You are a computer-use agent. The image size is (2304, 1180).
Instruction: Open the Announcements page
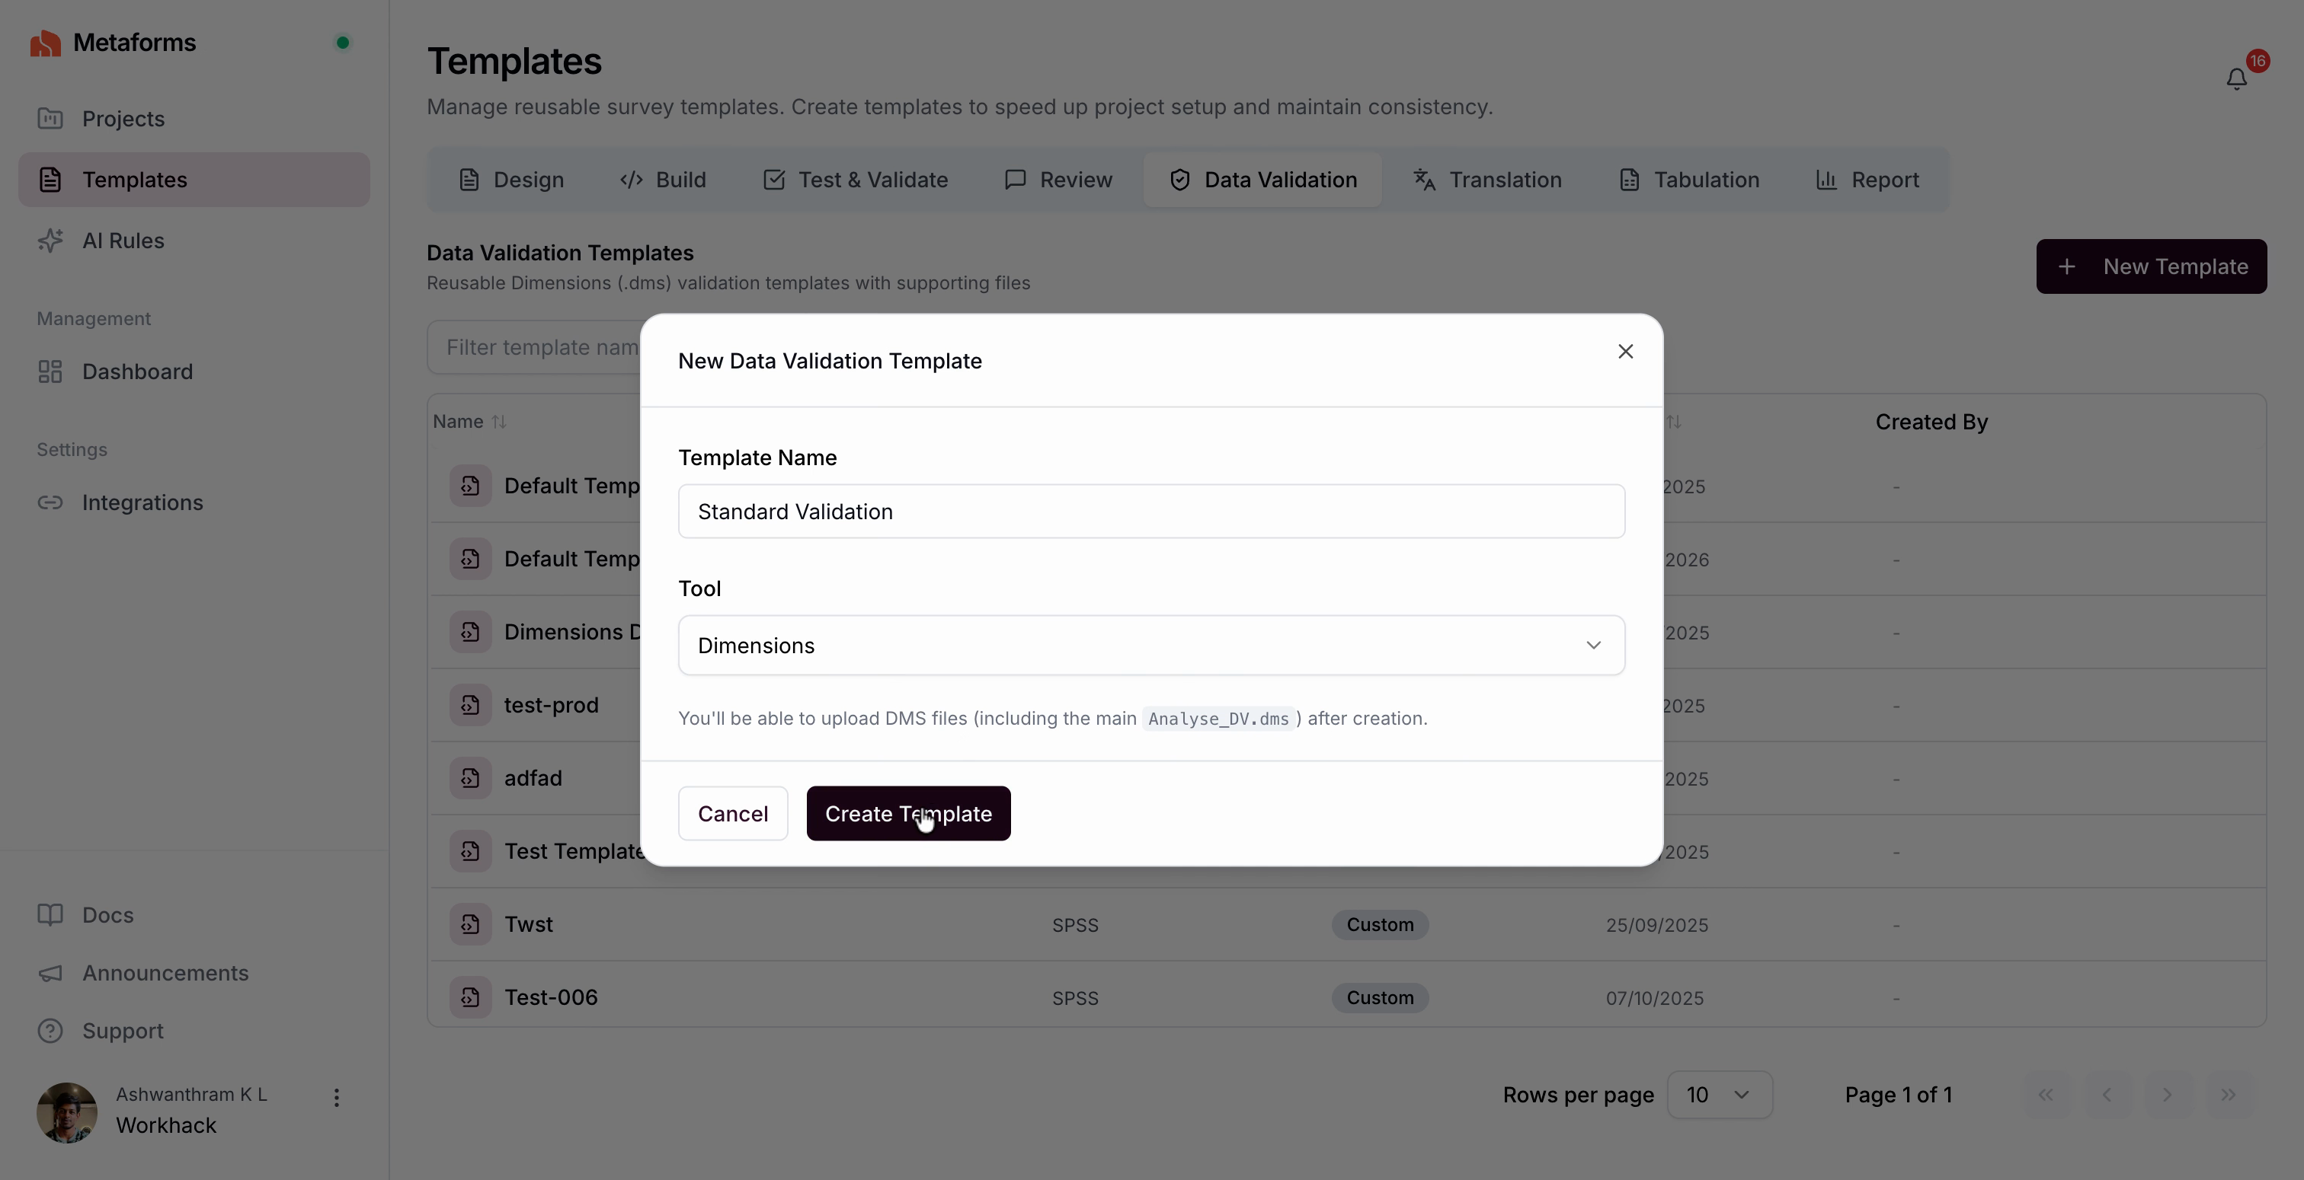click(x=165, y=972)
